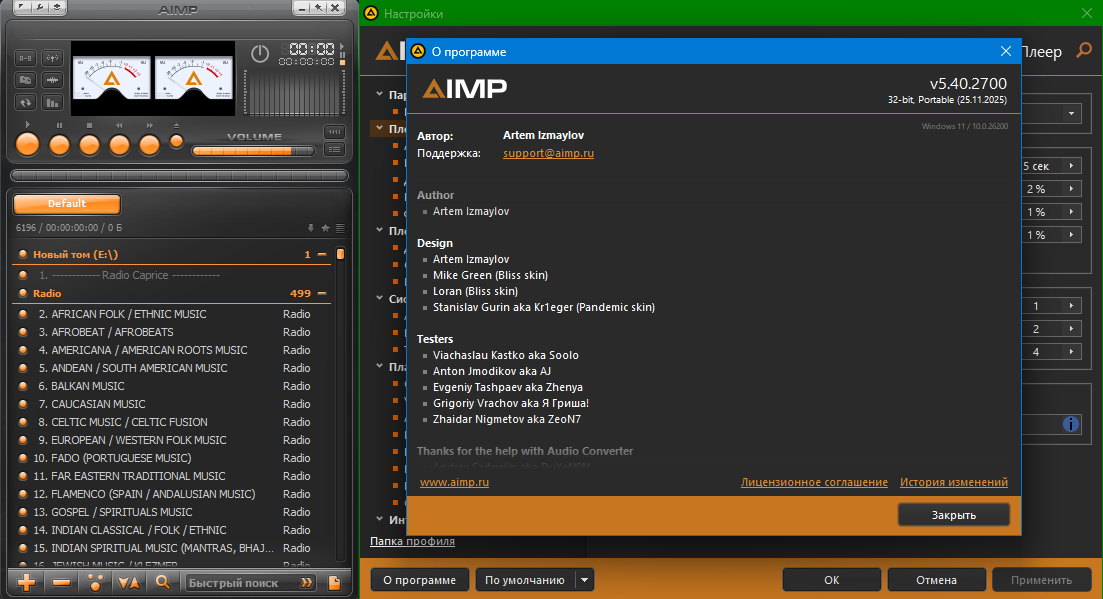Screen dimensions: 1103x599
Task: Click the Закрыть button
Action: tap(953, 515)
